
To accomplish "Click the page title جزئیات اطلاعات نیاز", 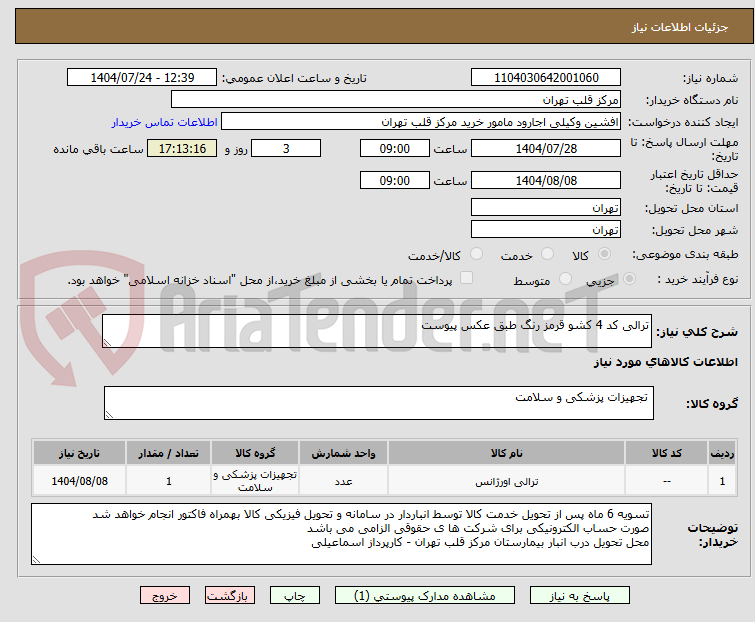I will [680, 27].
